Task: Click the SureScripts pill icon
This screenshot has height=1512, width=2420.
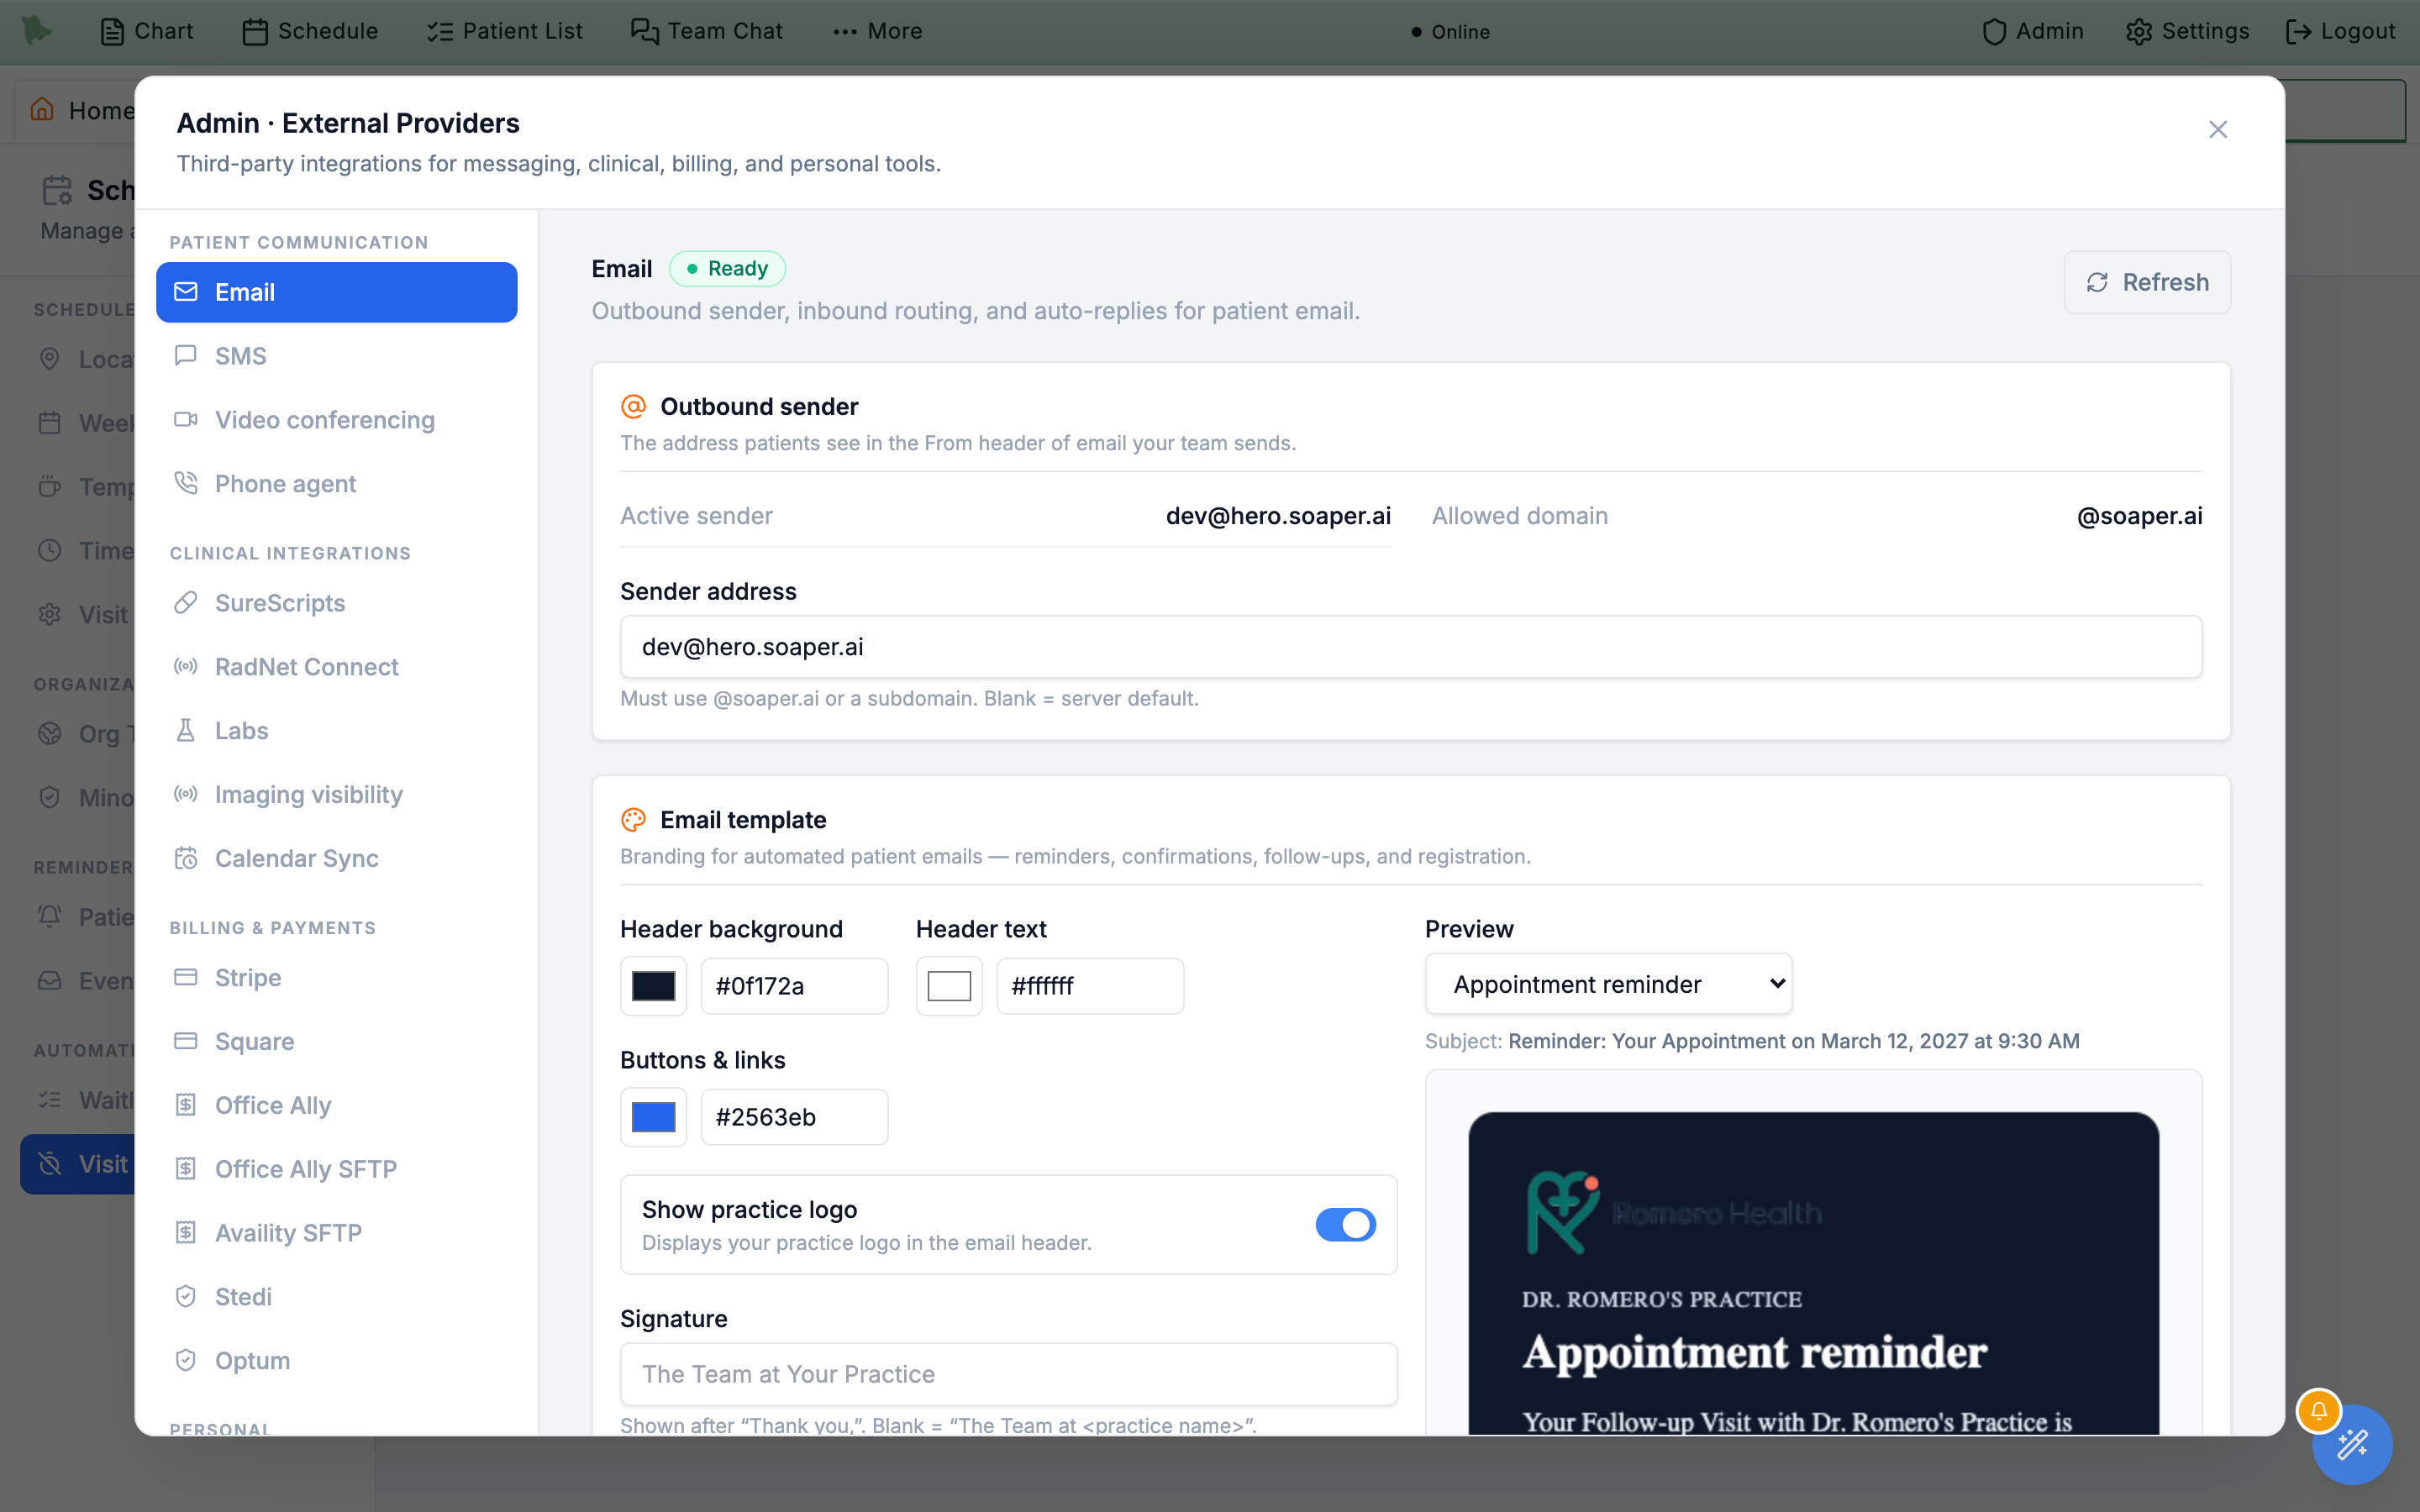Action: tap(186, 602)
